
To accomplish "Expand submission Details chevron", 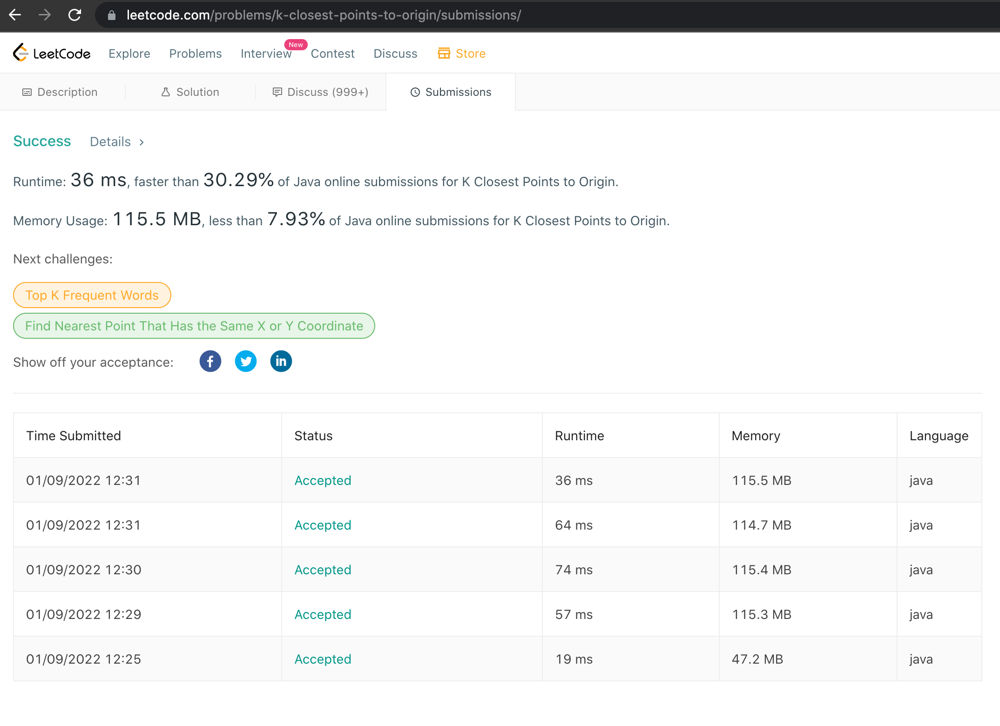I will (x=141, y=142).
